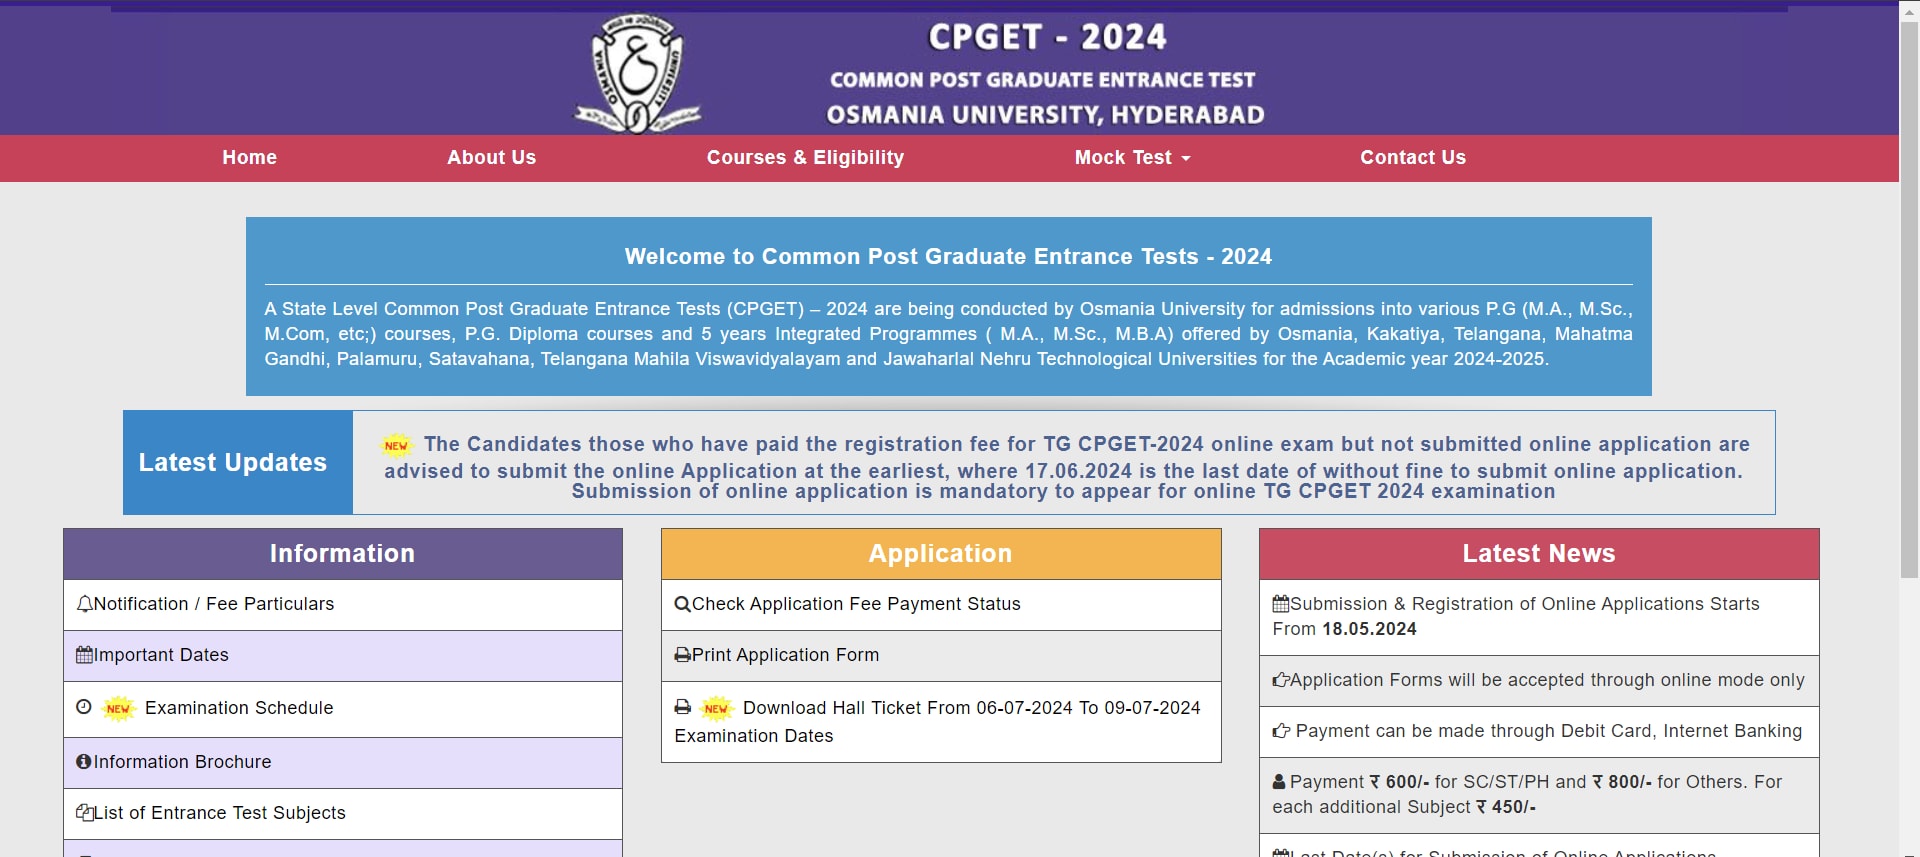Click the hand icon beside Payment can be made
The width and height of the screenshot is (1920, 857).
1281,731
